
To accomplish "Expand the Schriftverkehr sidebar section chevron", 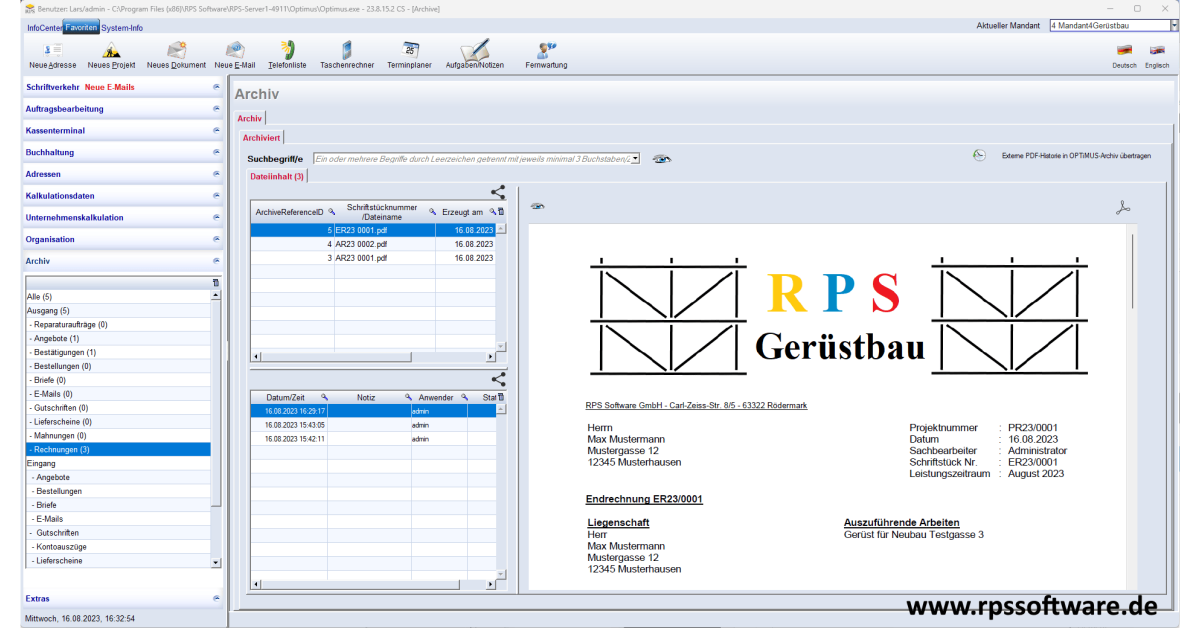I will 216,87.
